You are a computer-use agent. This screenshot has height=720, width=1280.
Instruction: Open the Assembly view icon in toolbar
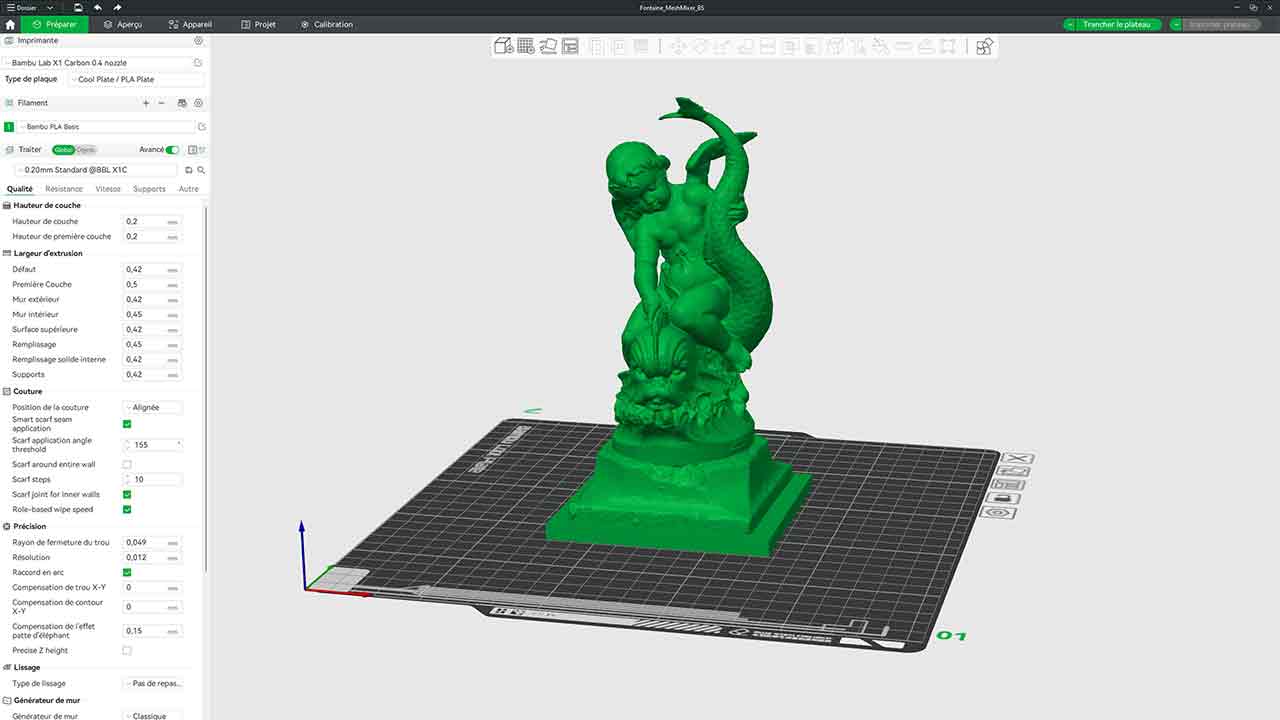[984, 46]
